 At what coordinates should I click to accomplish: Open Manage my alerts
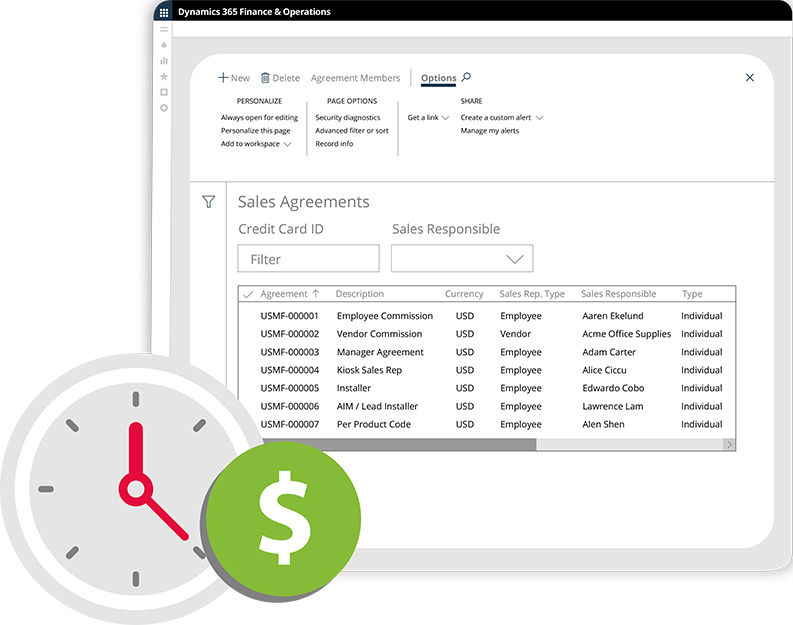[x=490, y=130]
